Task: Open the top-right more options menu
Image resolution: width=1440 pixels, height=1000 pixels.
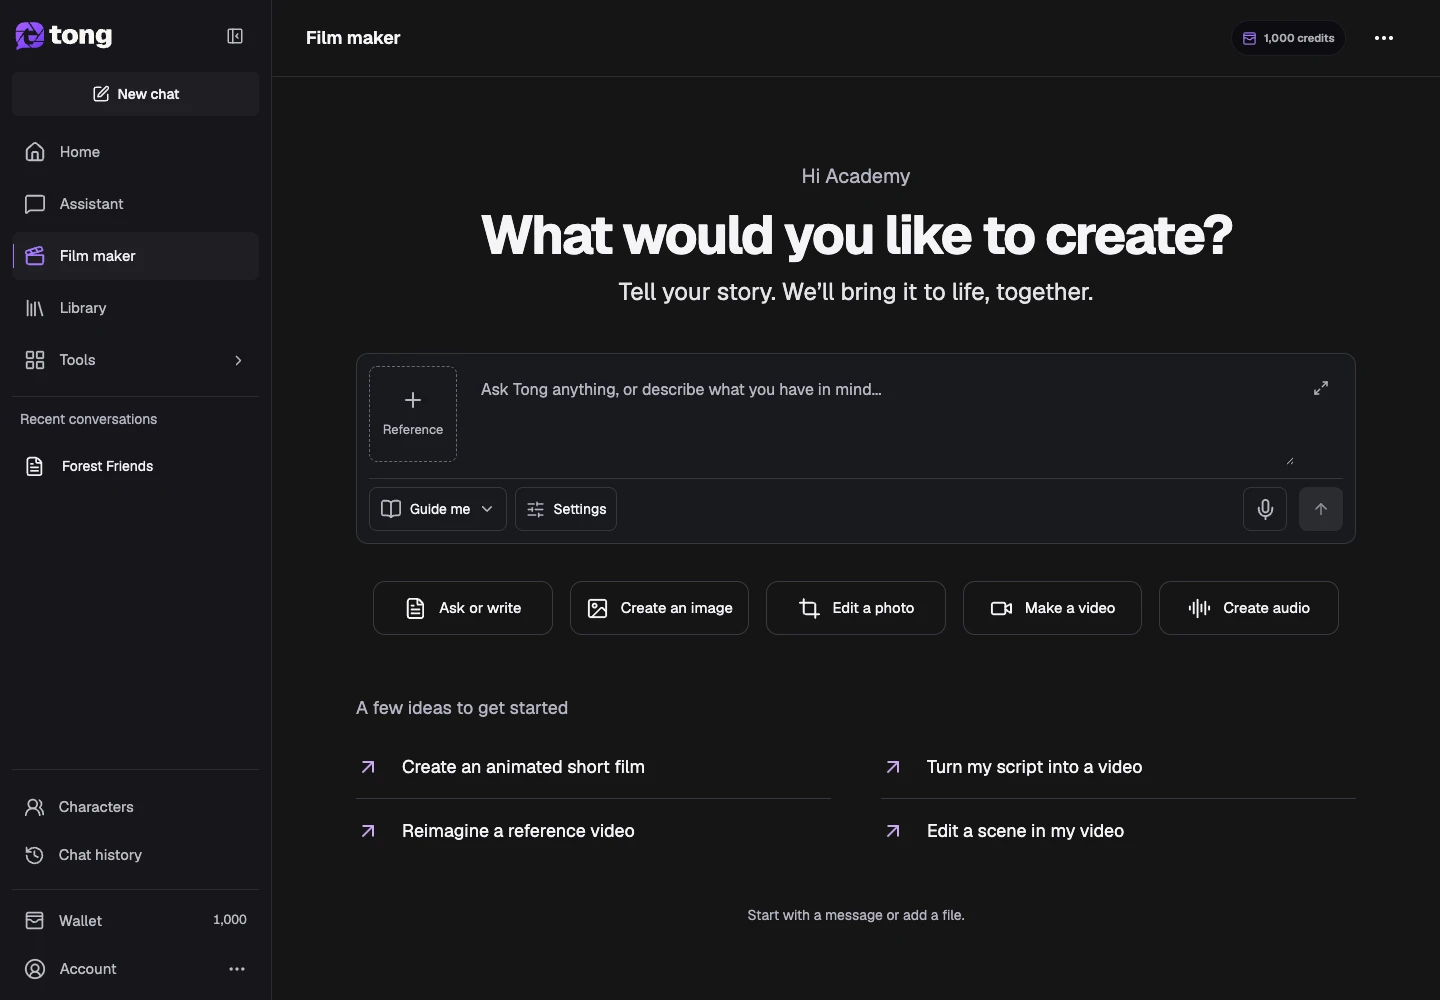Action: [x=1384, y=38]
